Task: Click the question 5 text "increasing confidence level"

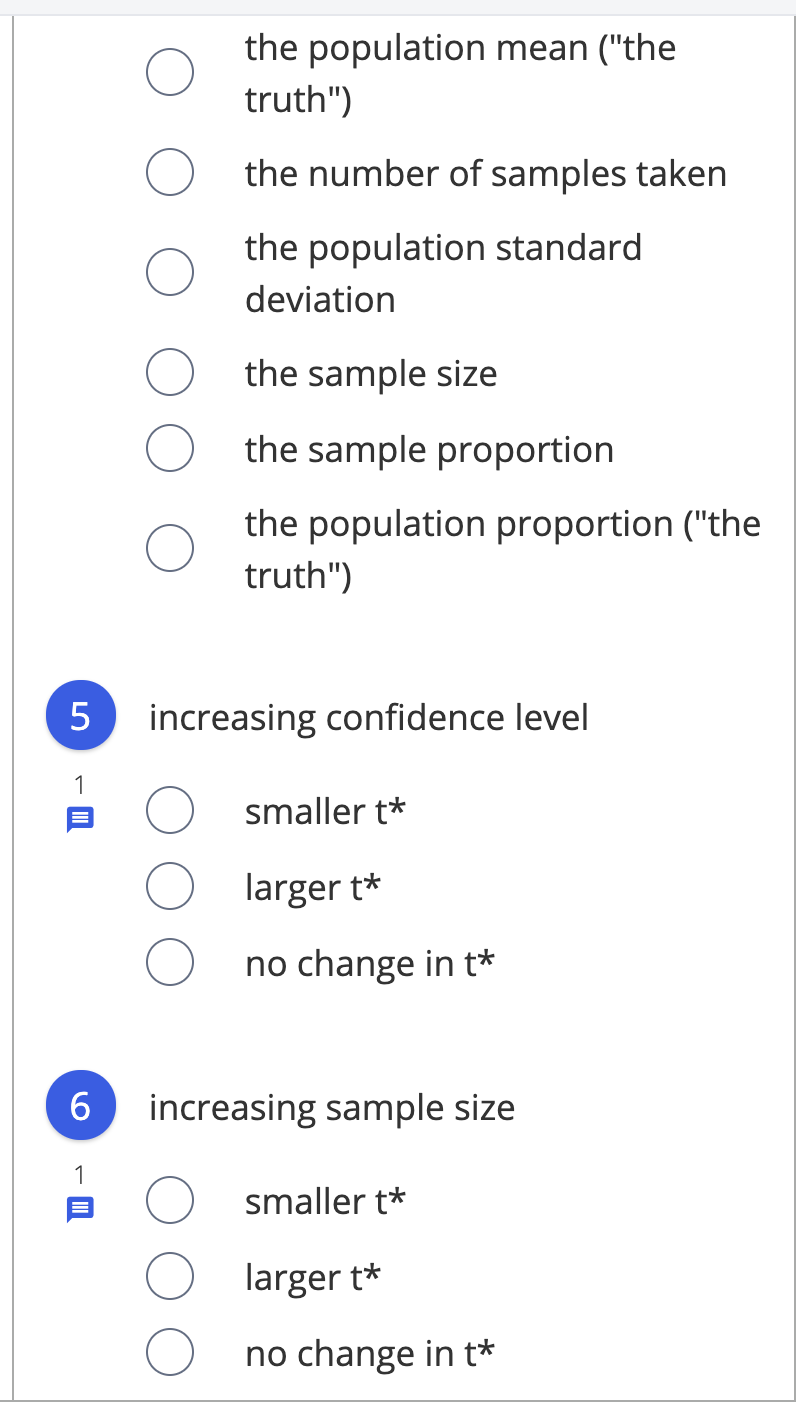Action: (368, 716)
